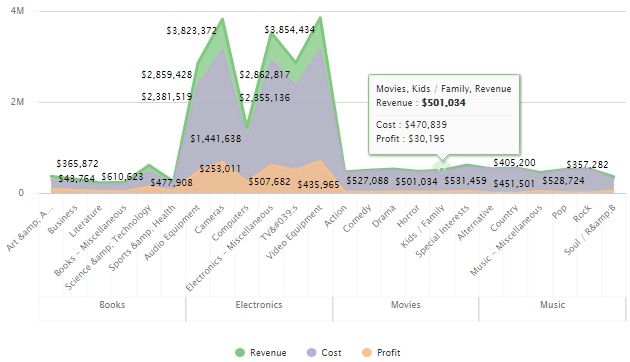Select the Movies category group label
Viewport: 630px width, 362px height.
pyautogui.click(x=405, y=305)
